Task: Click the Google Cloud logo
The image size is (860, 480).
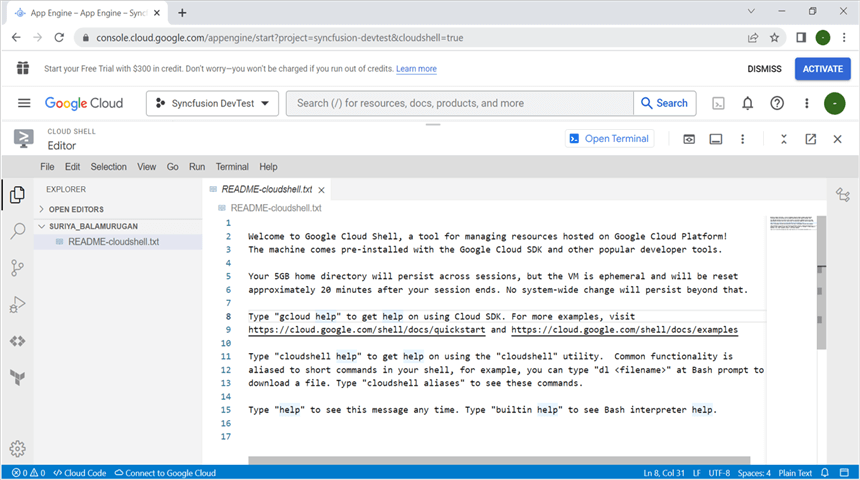Action: click(x=84, y=103)
